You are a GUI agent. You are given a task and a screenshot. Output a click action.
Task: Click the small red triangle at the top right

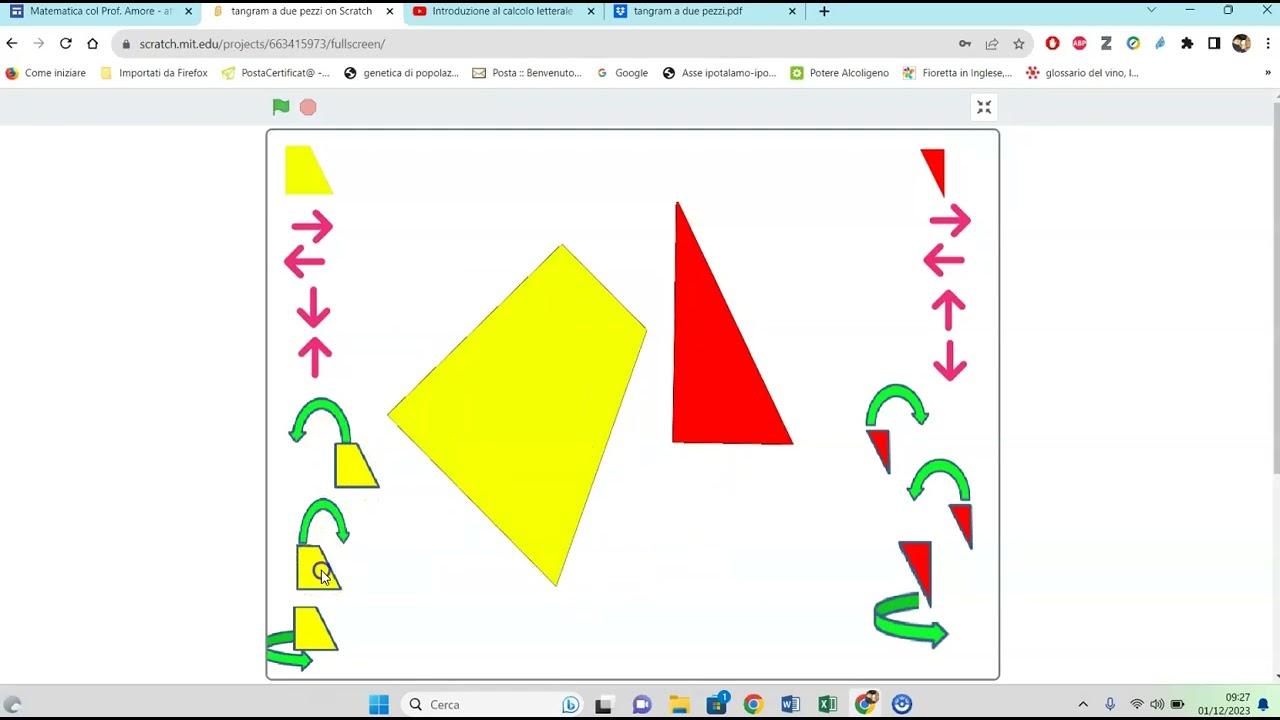tap(934, 168)
